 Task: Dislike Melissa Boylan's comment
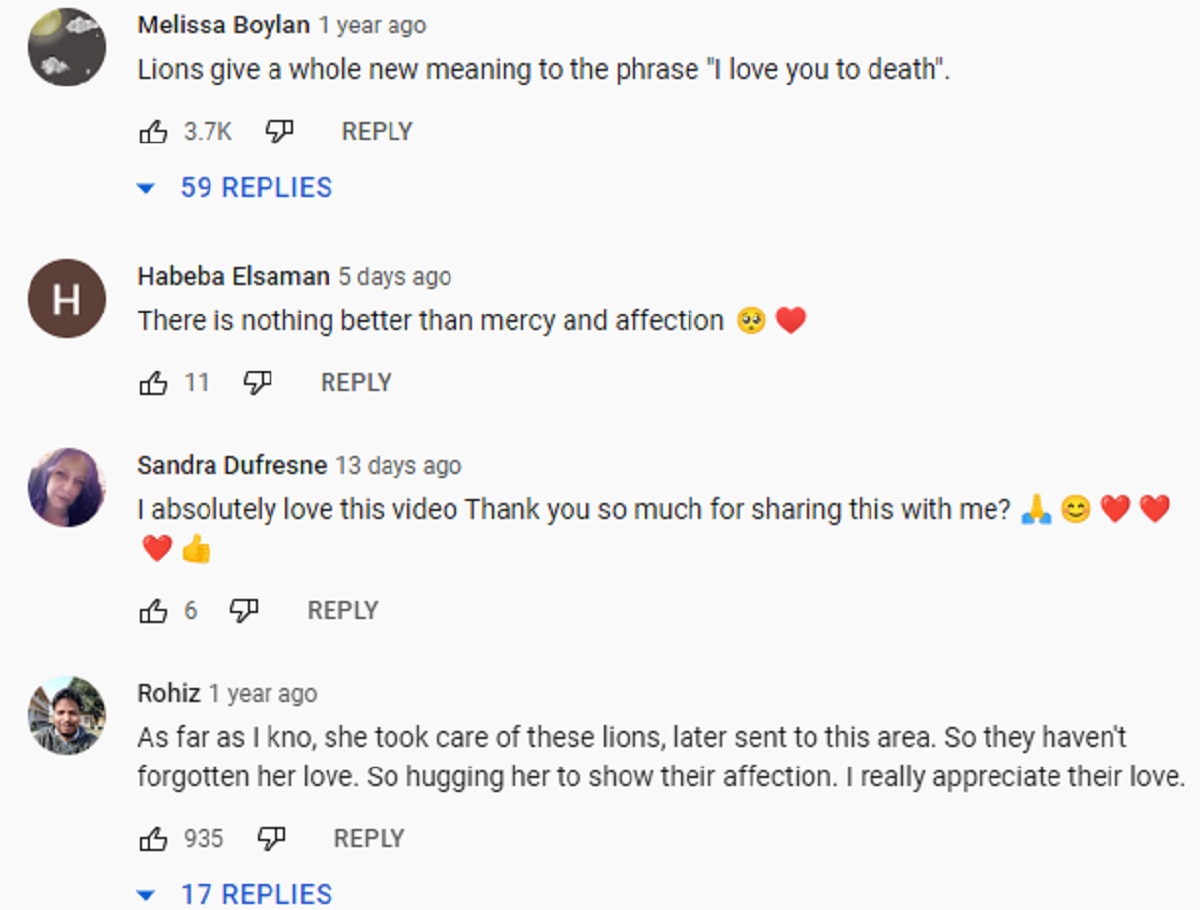[x=278, y=132]
